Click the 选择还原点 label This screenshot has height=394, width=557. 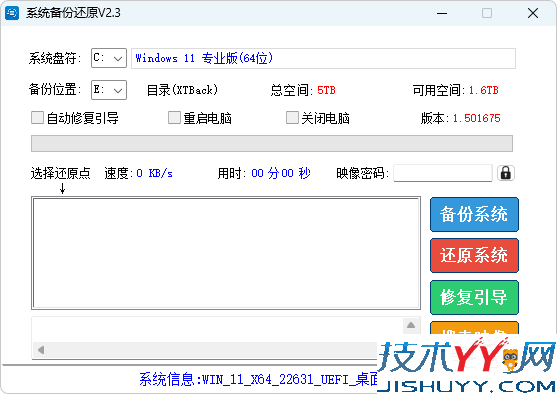[x=60, y=173]
